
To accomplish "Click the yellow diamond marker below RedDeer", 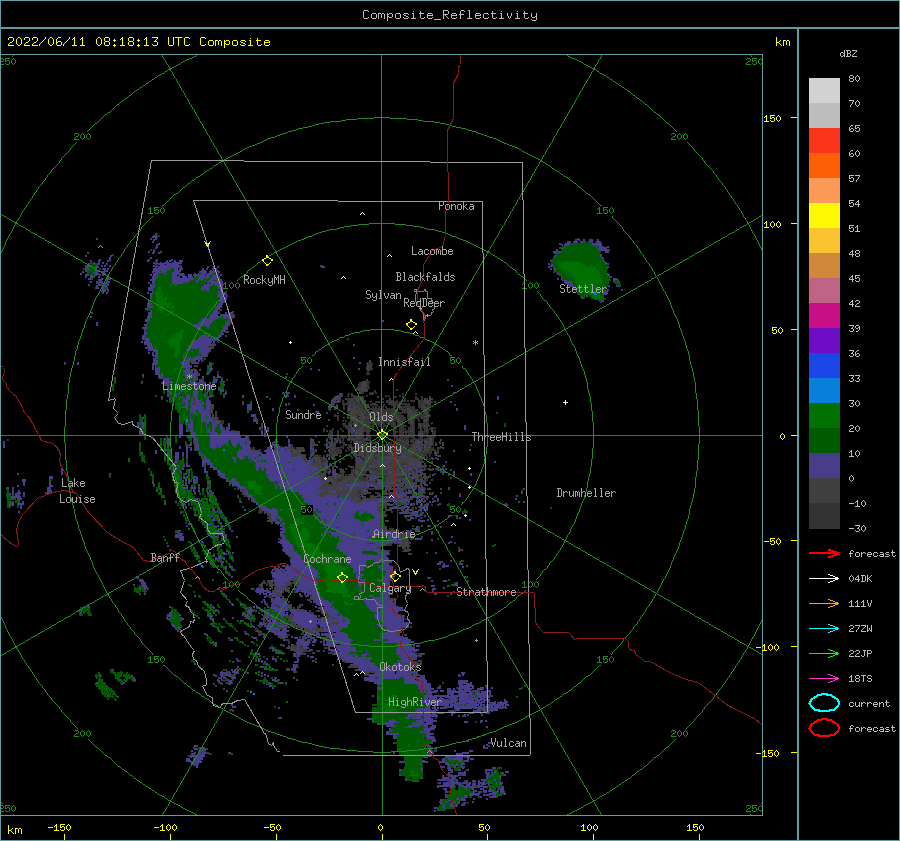I will [412, 325].
